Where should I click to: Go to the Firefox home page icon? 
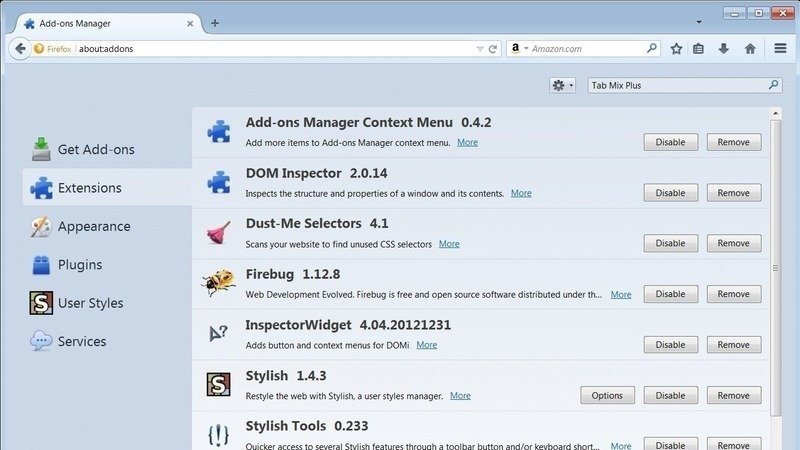[750, 49]
